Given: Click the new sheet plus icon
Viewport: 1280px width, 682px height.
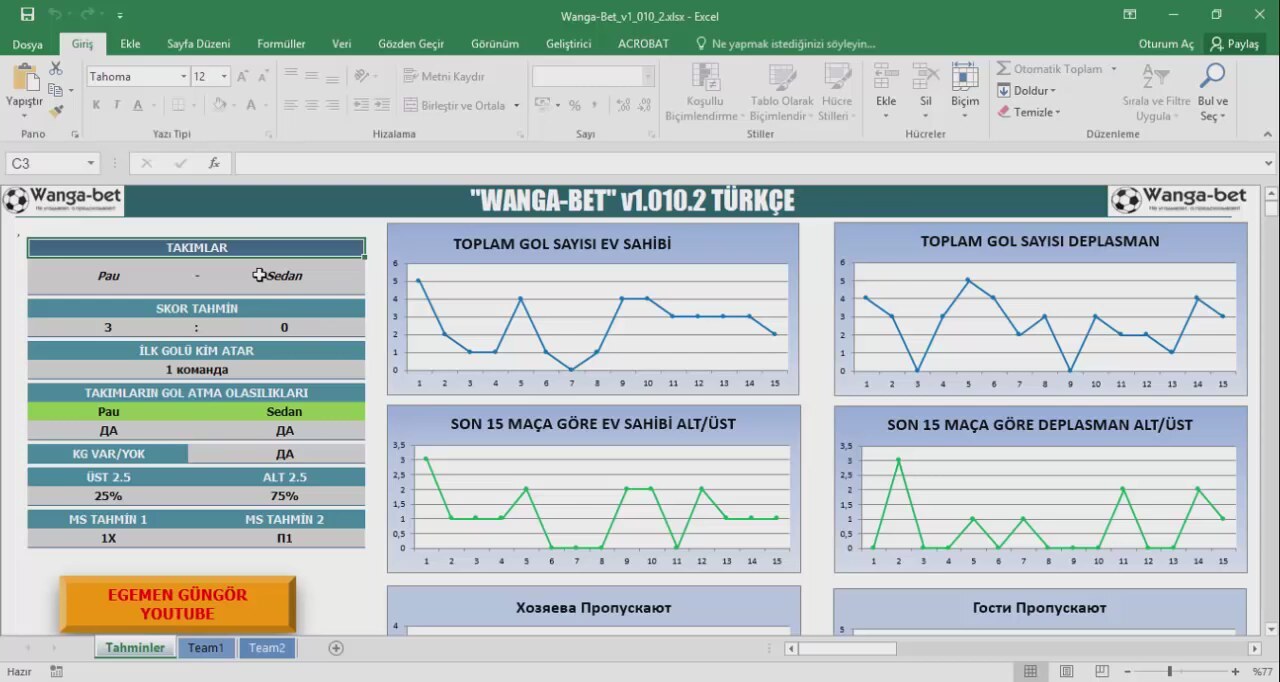Looking at the screenshot, I should [336, 648].
